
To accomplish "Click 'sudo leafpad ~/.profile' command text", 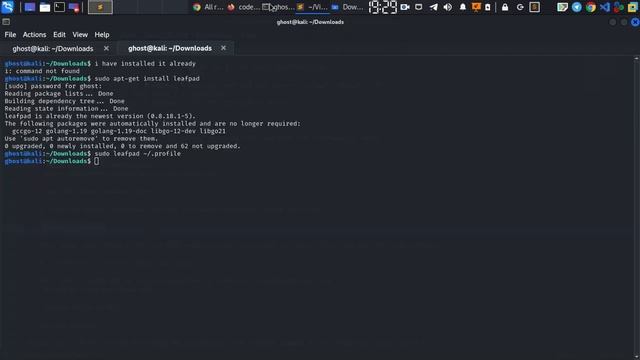I will click(x=138, y=153).
